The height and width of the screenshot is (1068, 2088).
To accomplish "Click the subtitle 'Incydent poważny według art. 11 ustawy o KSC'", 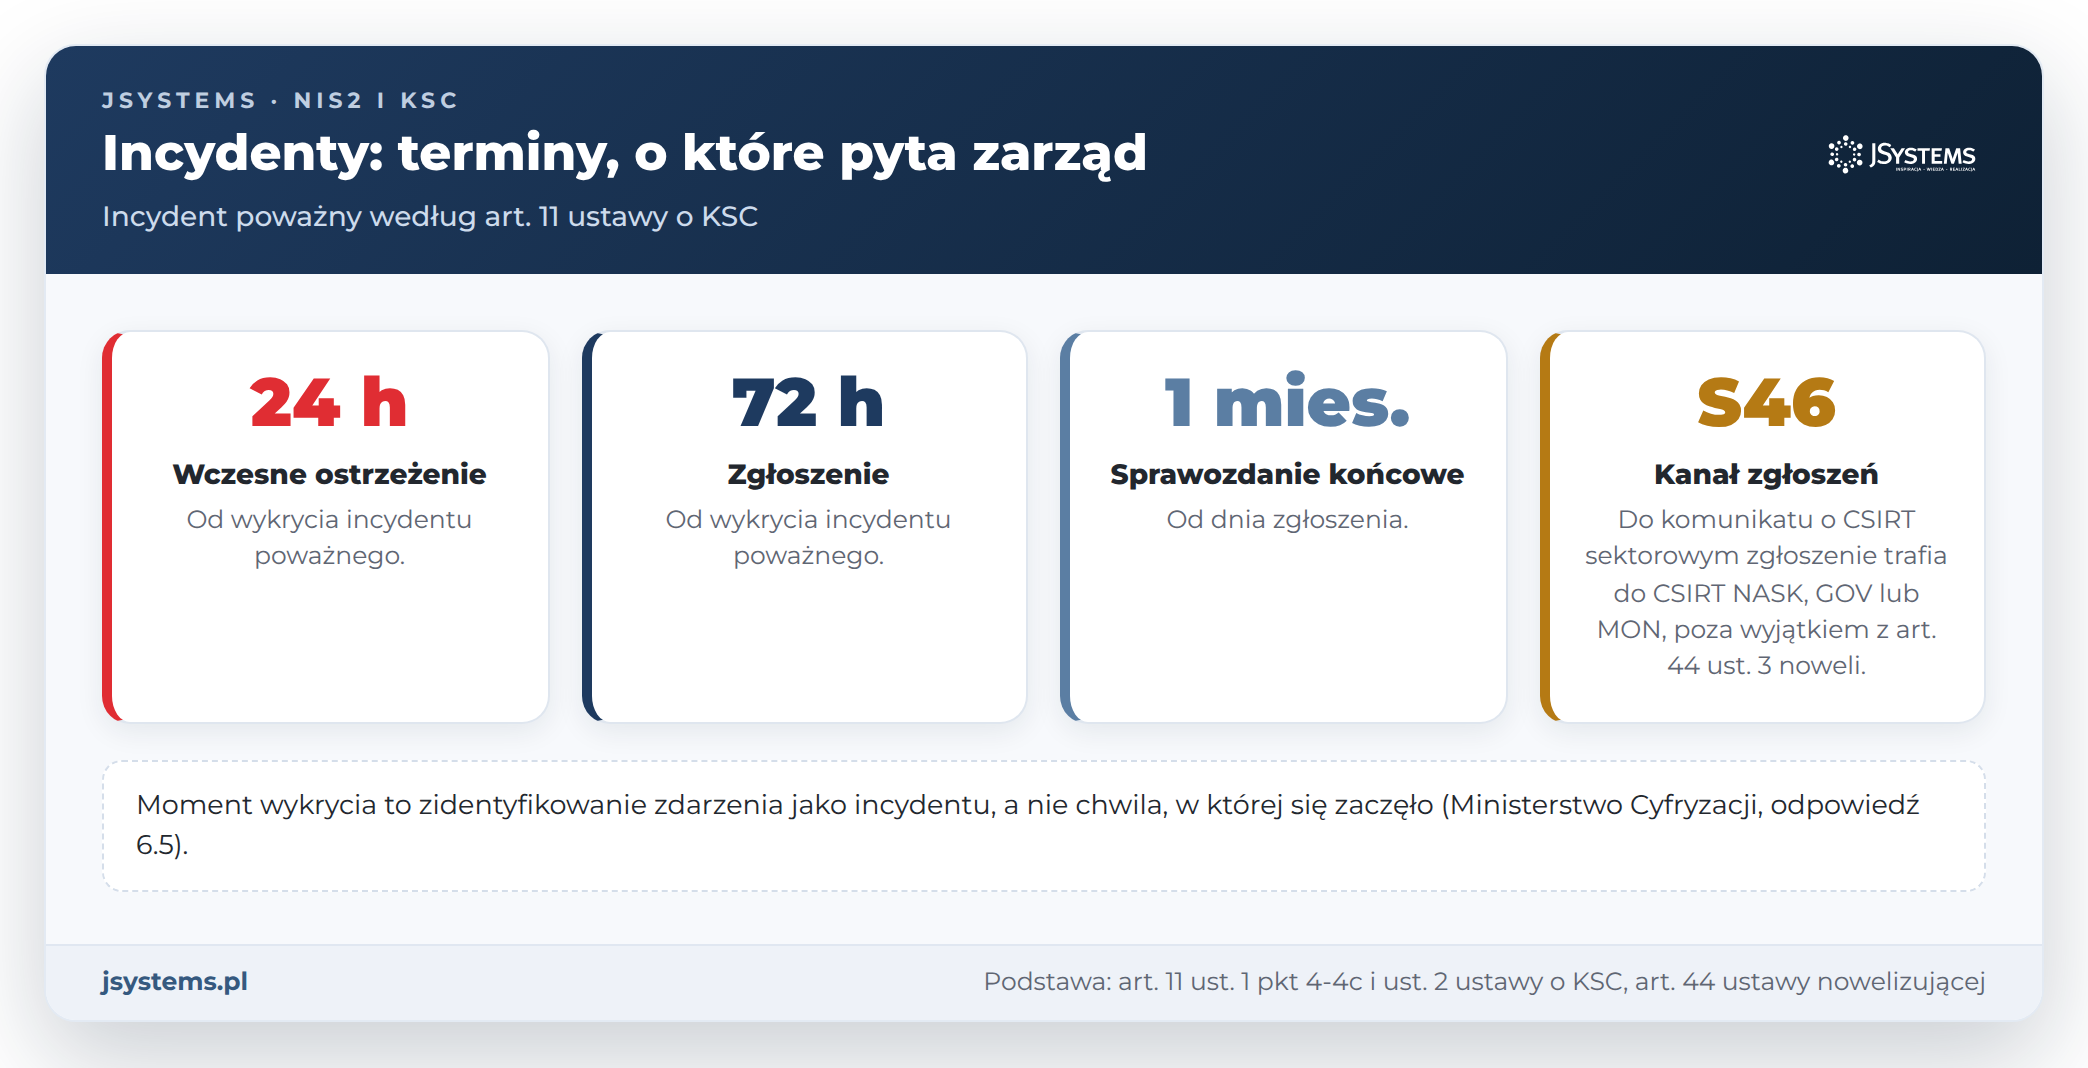I will tap(430, 216).
